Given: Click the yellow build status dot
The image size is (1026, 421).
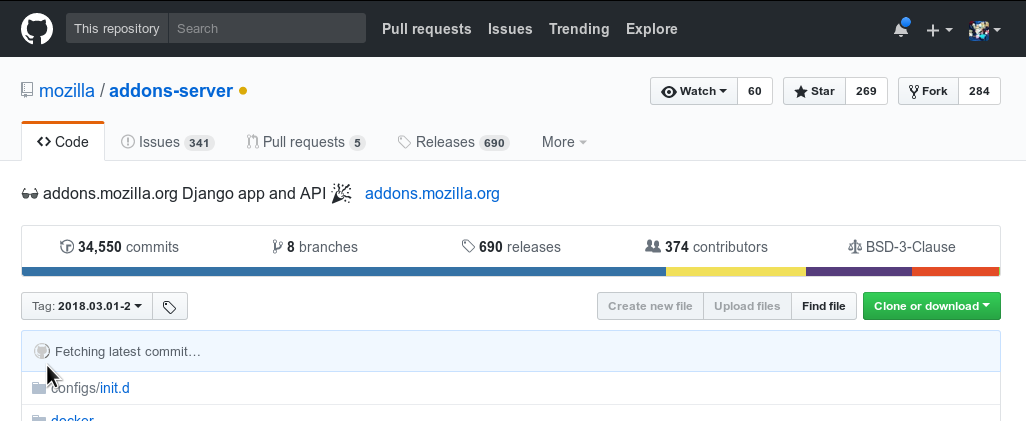Looking at the screenshot, I should [243, 91].
